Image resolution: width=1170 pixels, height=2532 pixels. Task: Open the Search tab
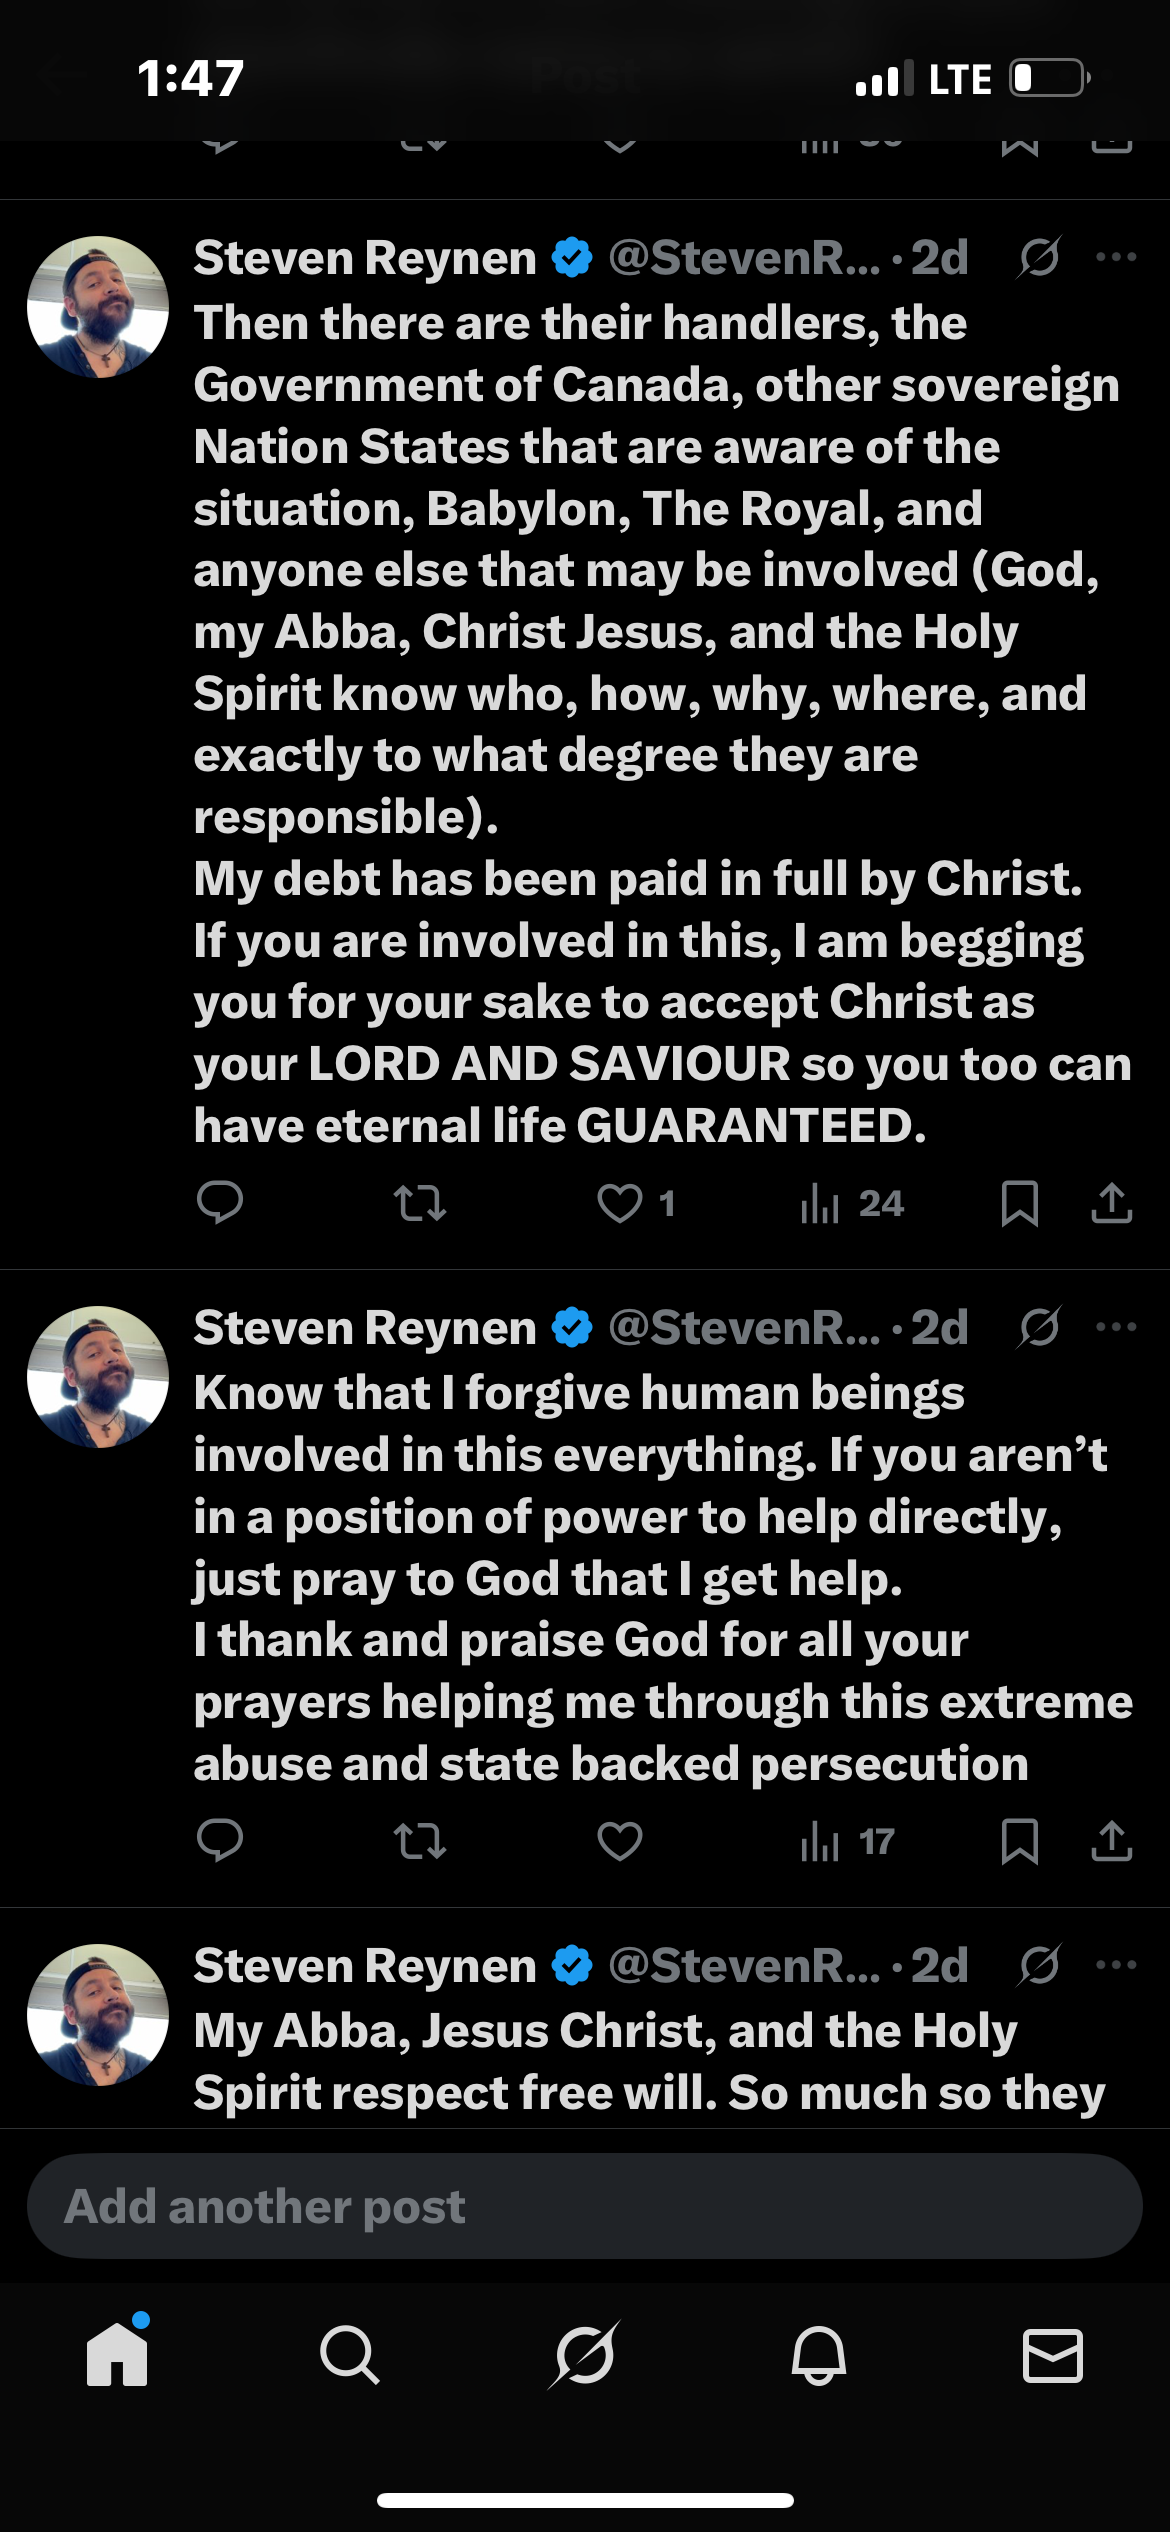pos(350,2354)
